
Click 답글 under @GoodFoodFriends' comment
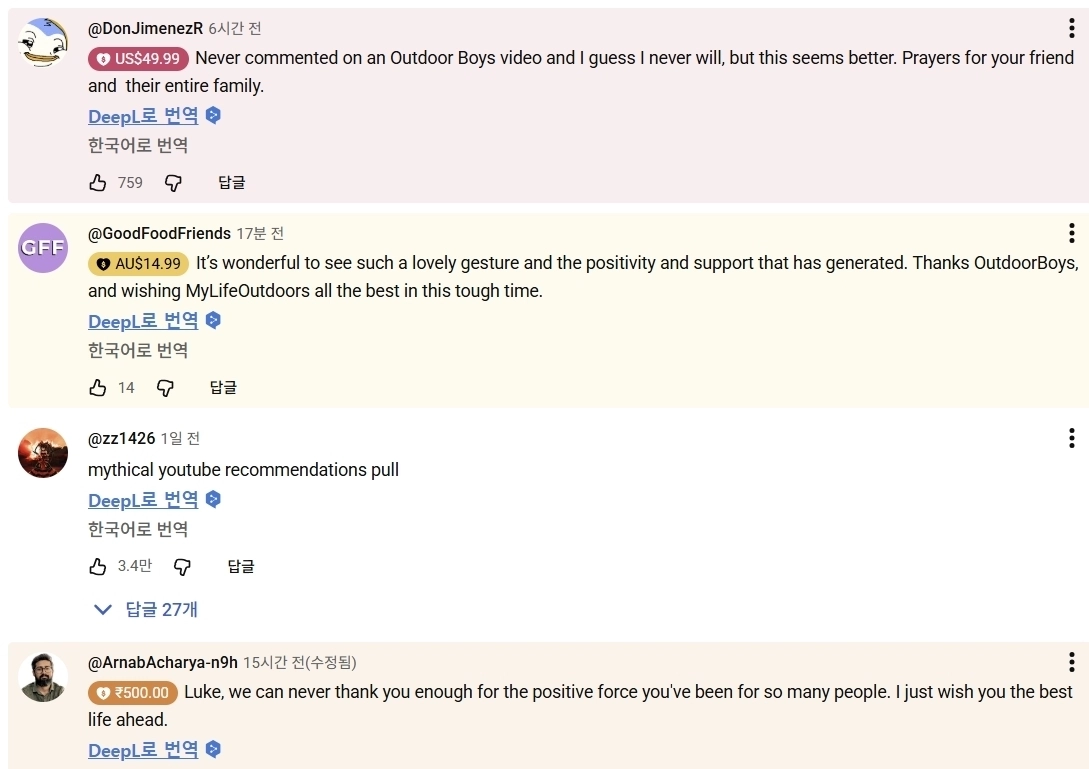[223, 387]
